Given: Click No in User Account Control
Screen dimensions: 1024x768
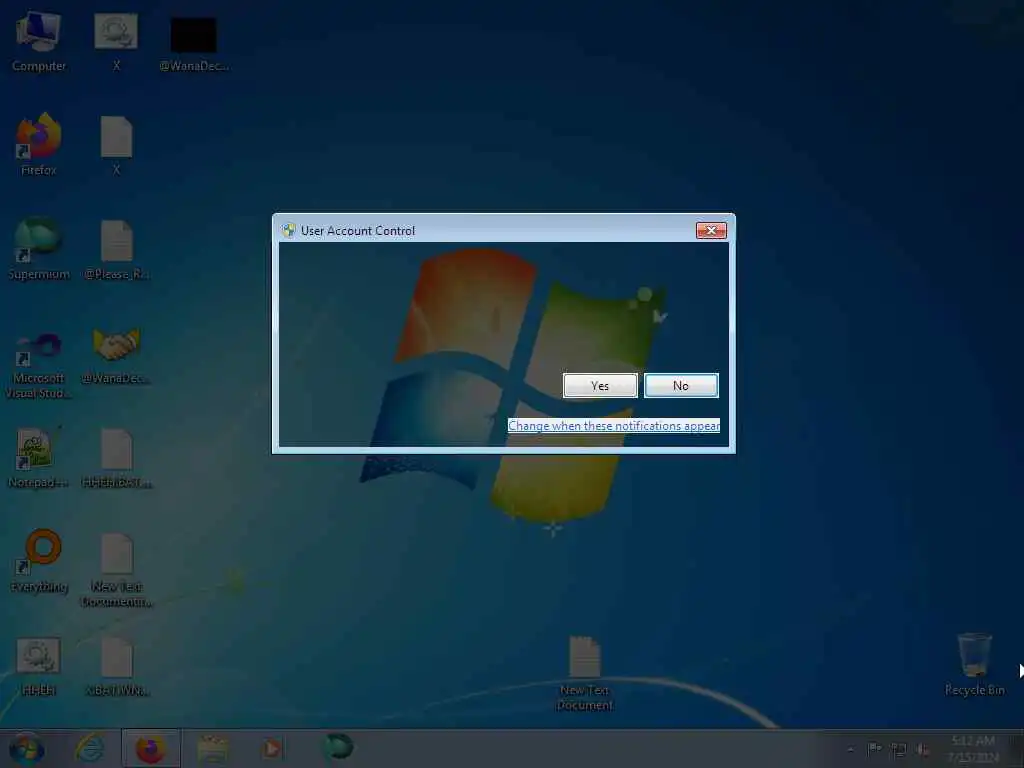Looking at the screenshot, I should pyautogui.click(x=681, y=385).
